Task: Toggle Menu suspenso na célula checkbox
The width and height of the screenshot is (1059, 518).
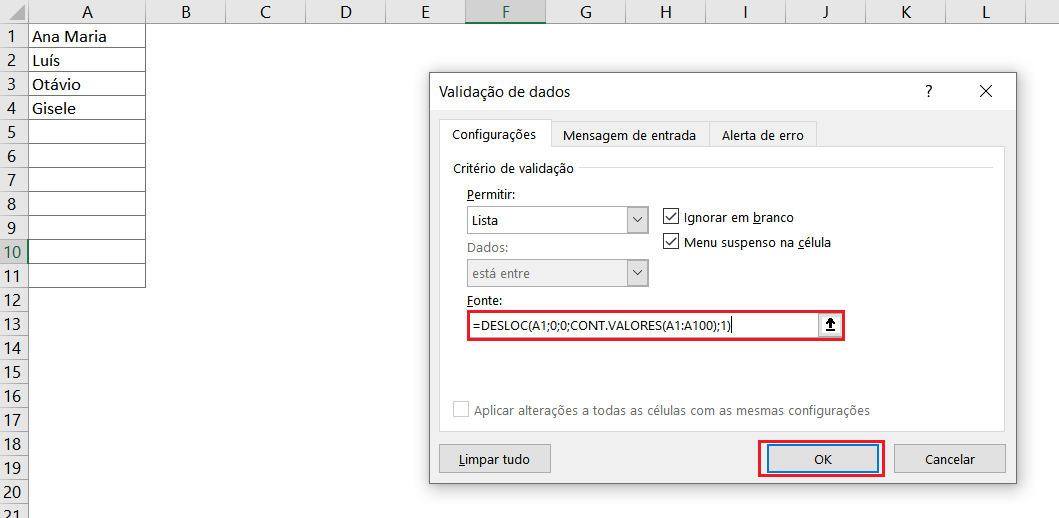Action: pyautogui.click(x=671, y=242)
